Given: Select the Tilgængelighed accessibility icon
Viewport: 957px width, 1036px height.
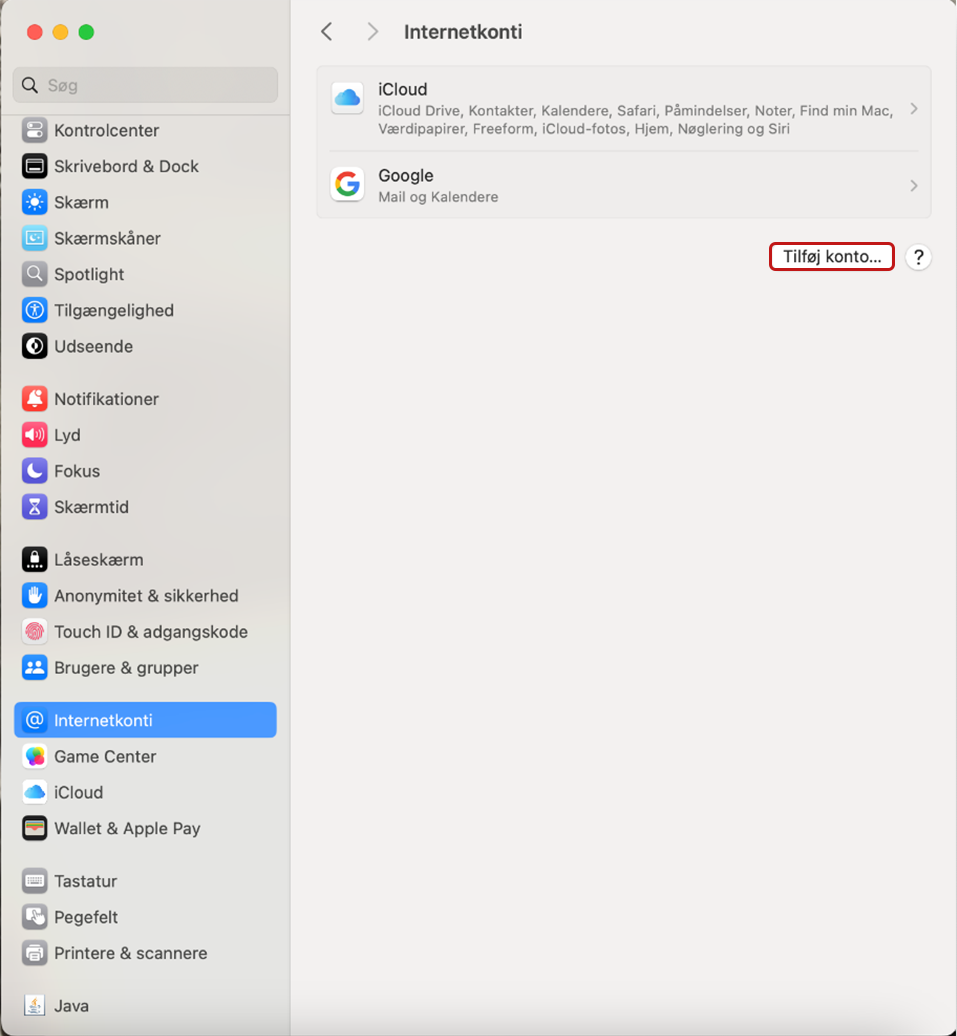Looking at the screenshot, I should pyautogui.click(x=34, y=311).
